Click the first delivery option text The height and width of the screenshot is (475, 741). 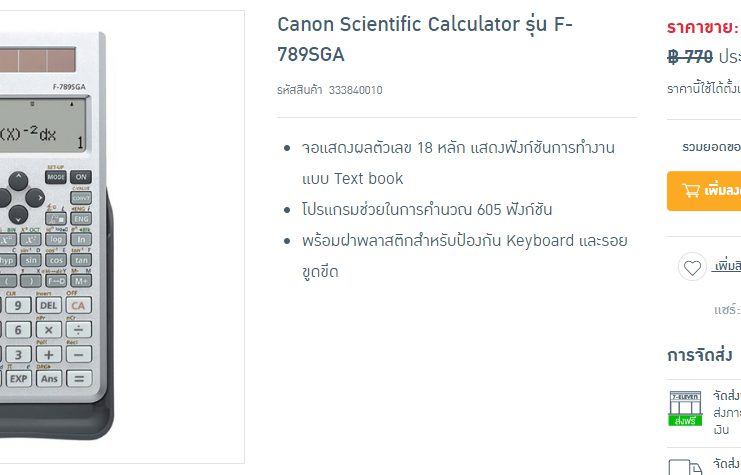point(727,412)
